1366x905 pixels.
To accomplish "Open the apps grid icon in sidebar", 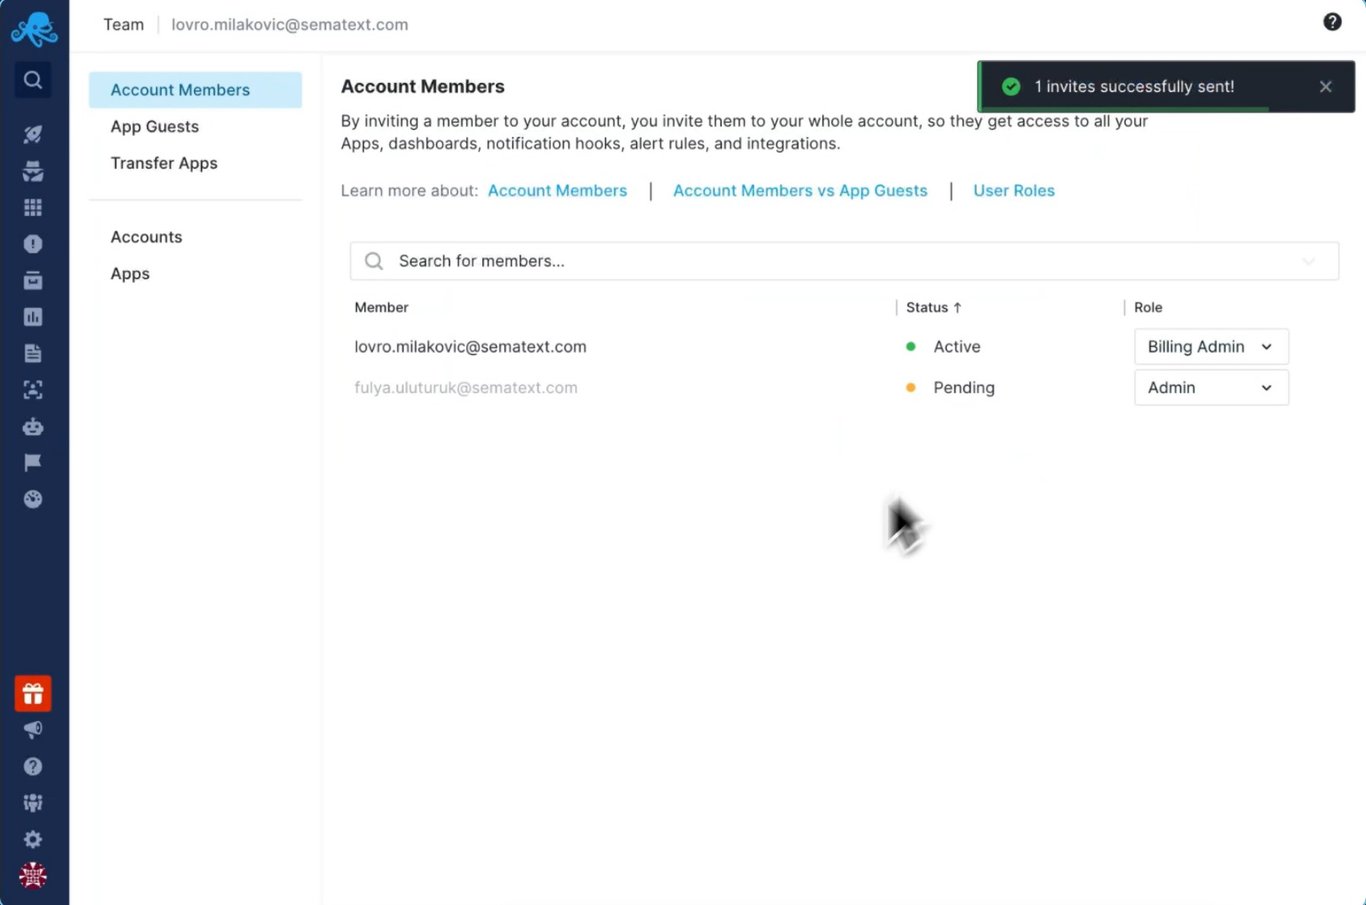I will tap(33, 207).
